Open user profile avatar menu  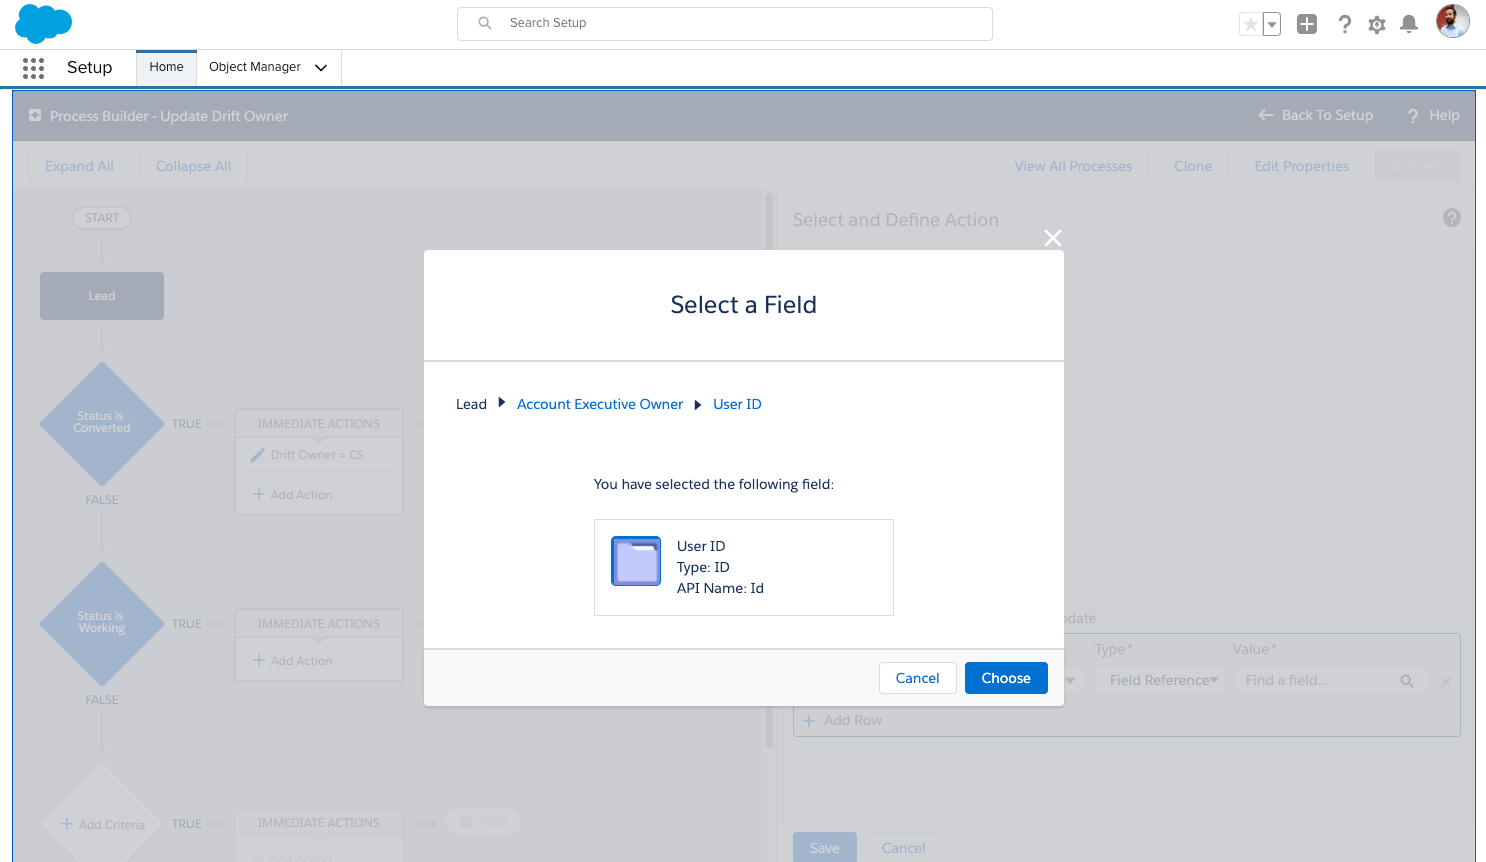tap(1453, 21)
